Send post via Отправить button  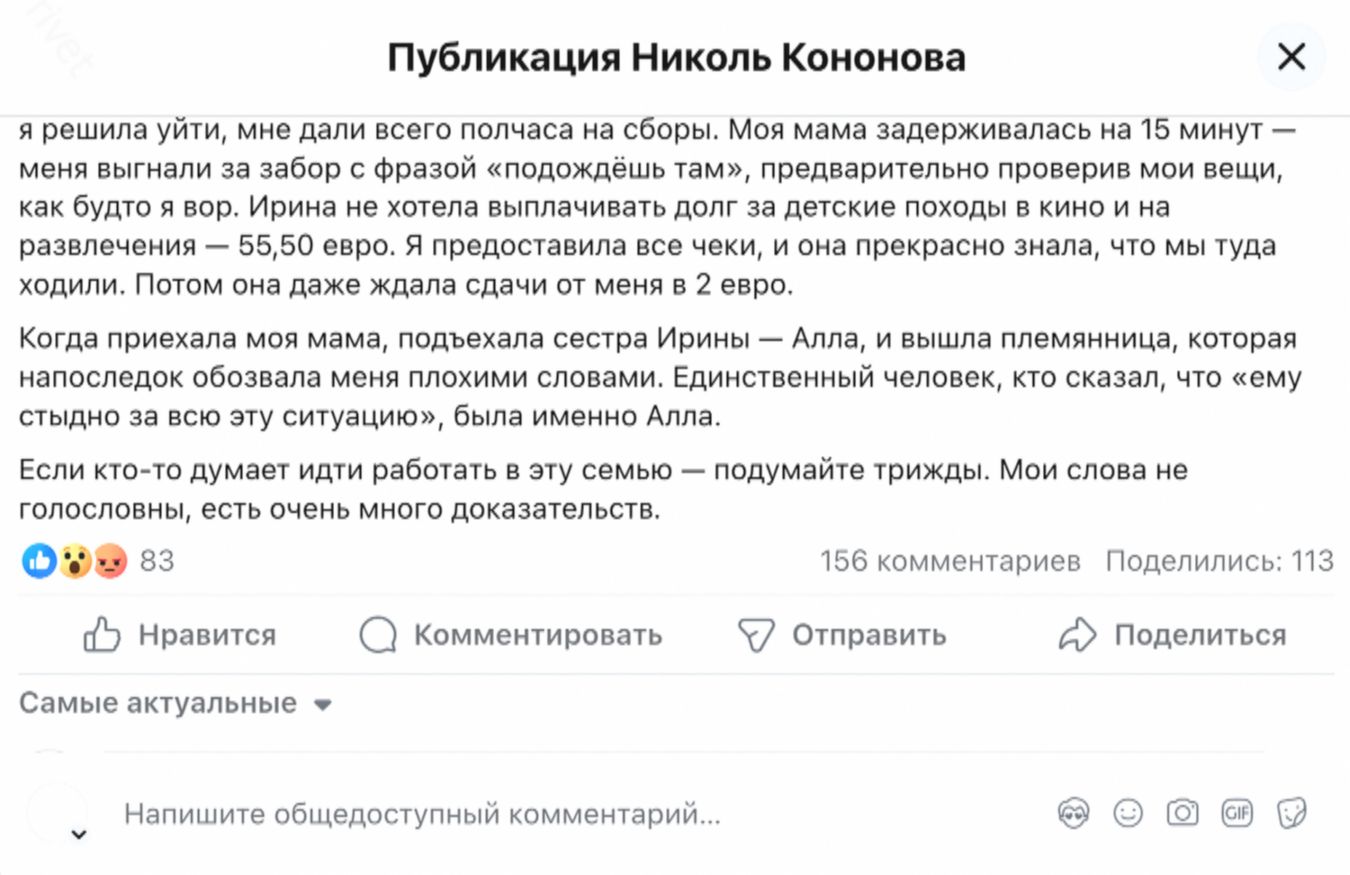point(842,635)
